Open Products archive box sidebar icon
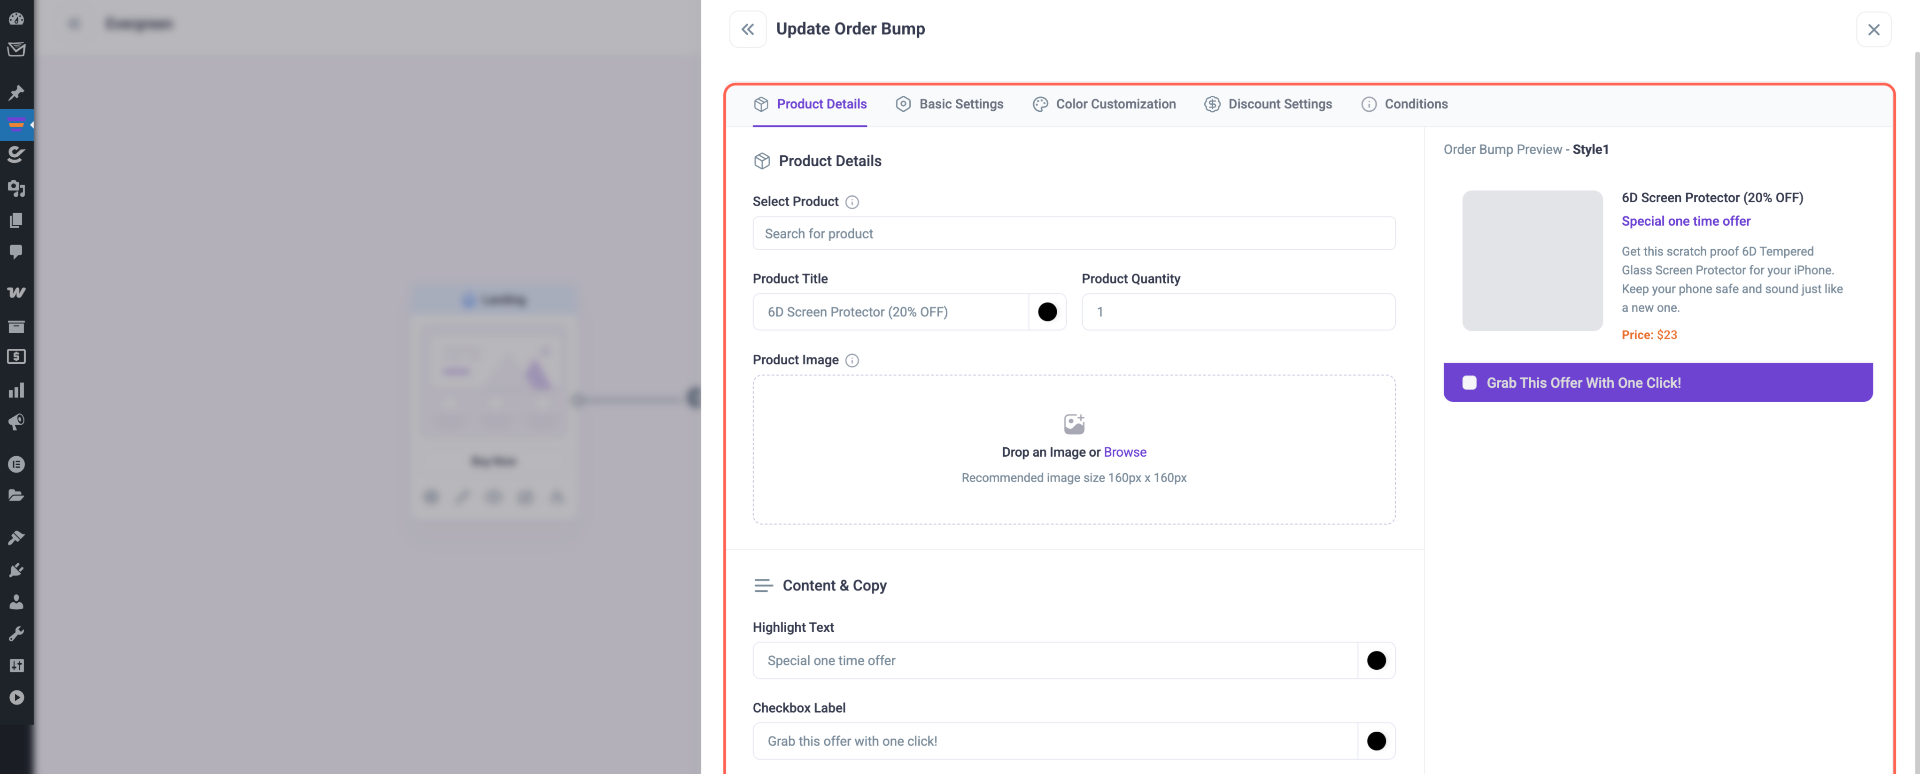Screen dimensions: 1920x774 click(16, 326)
